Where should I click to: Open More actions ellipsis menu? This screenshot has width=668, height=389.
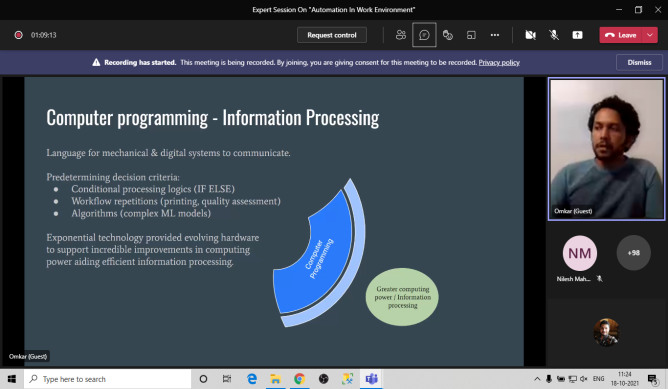[x=495, y=35]
